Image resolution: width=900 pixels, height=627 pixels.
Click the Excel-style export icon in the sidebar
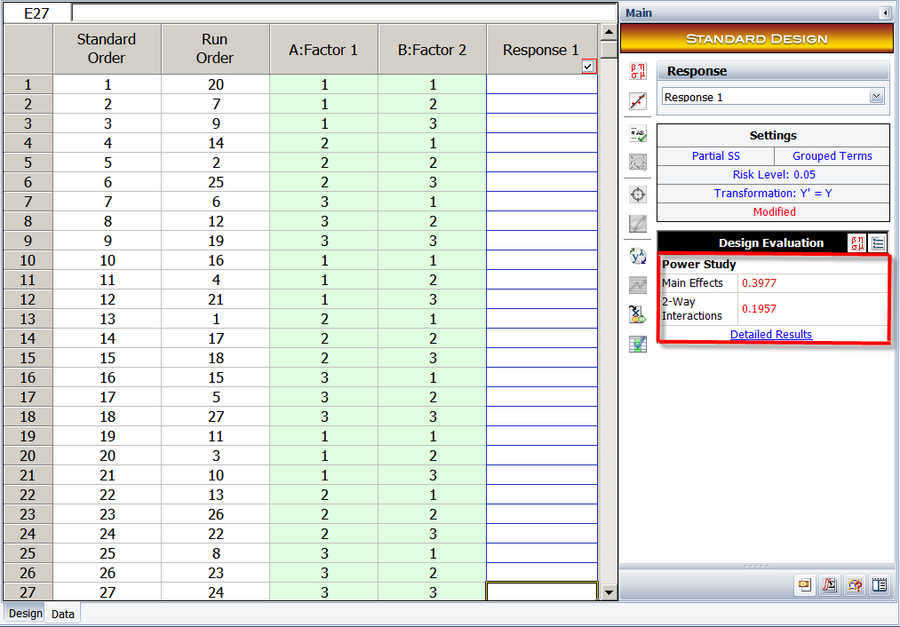(x=637, y=314)
